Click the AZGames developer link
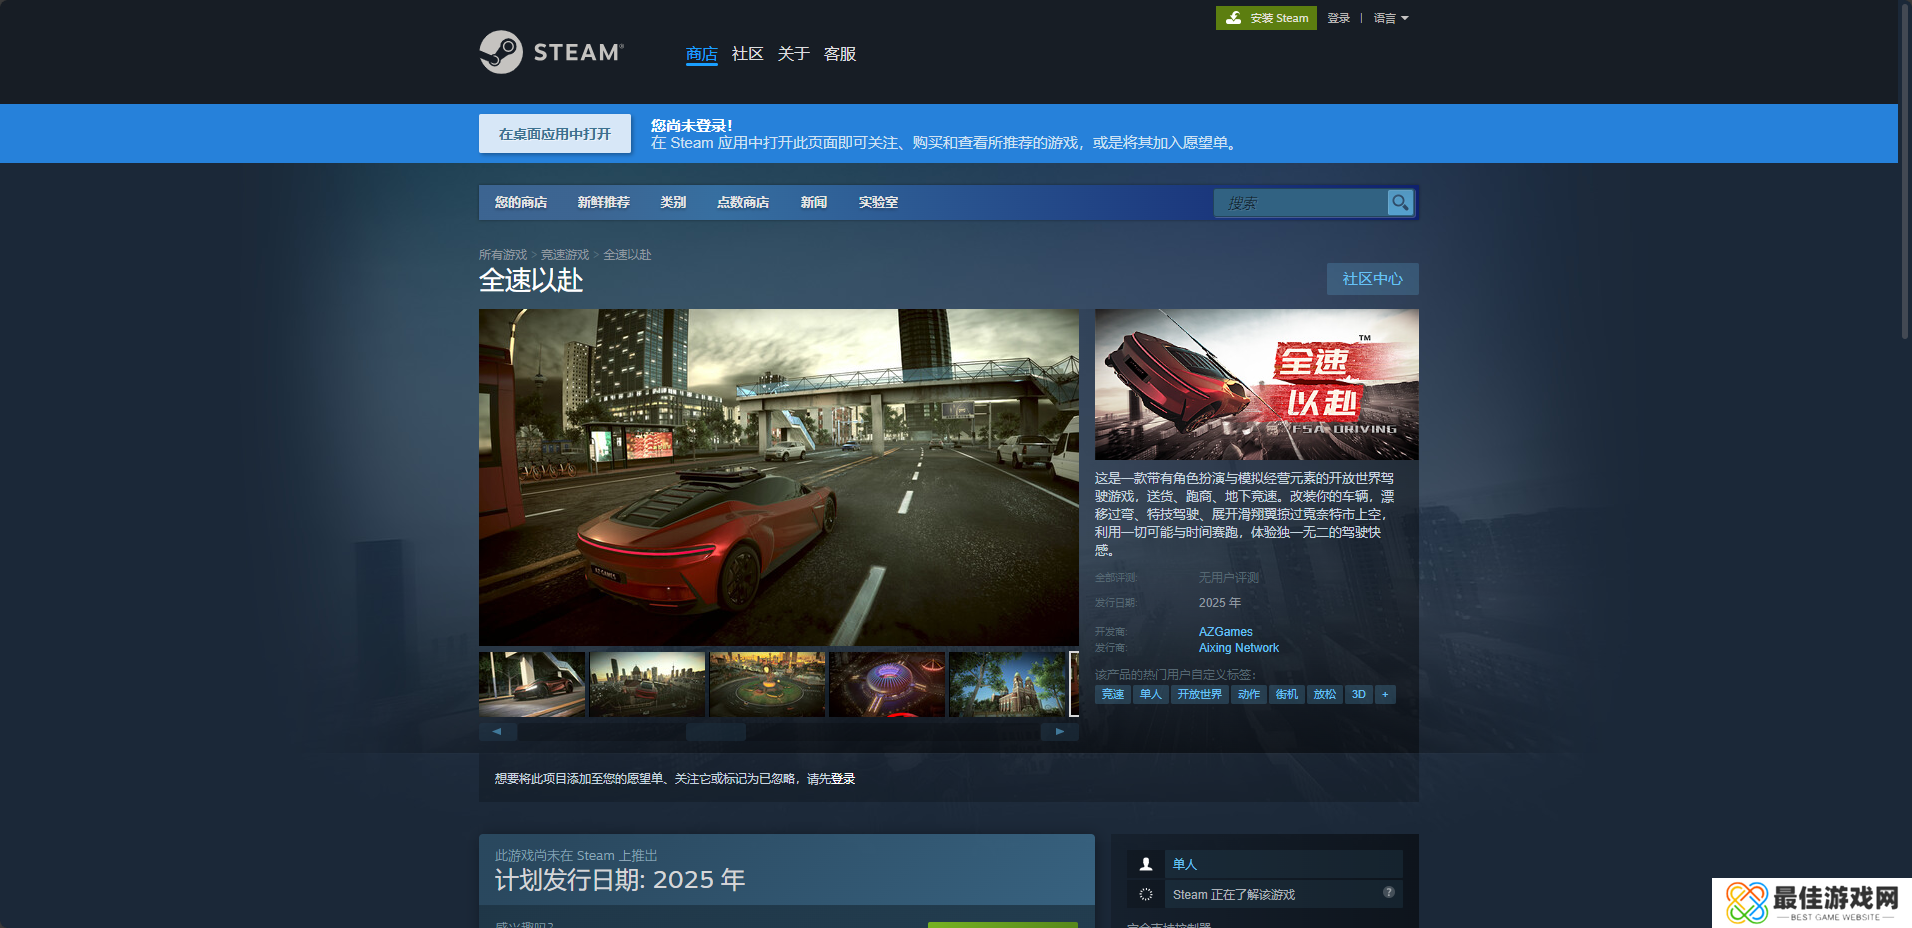The image size is (1912, 928). point(1225,632)
